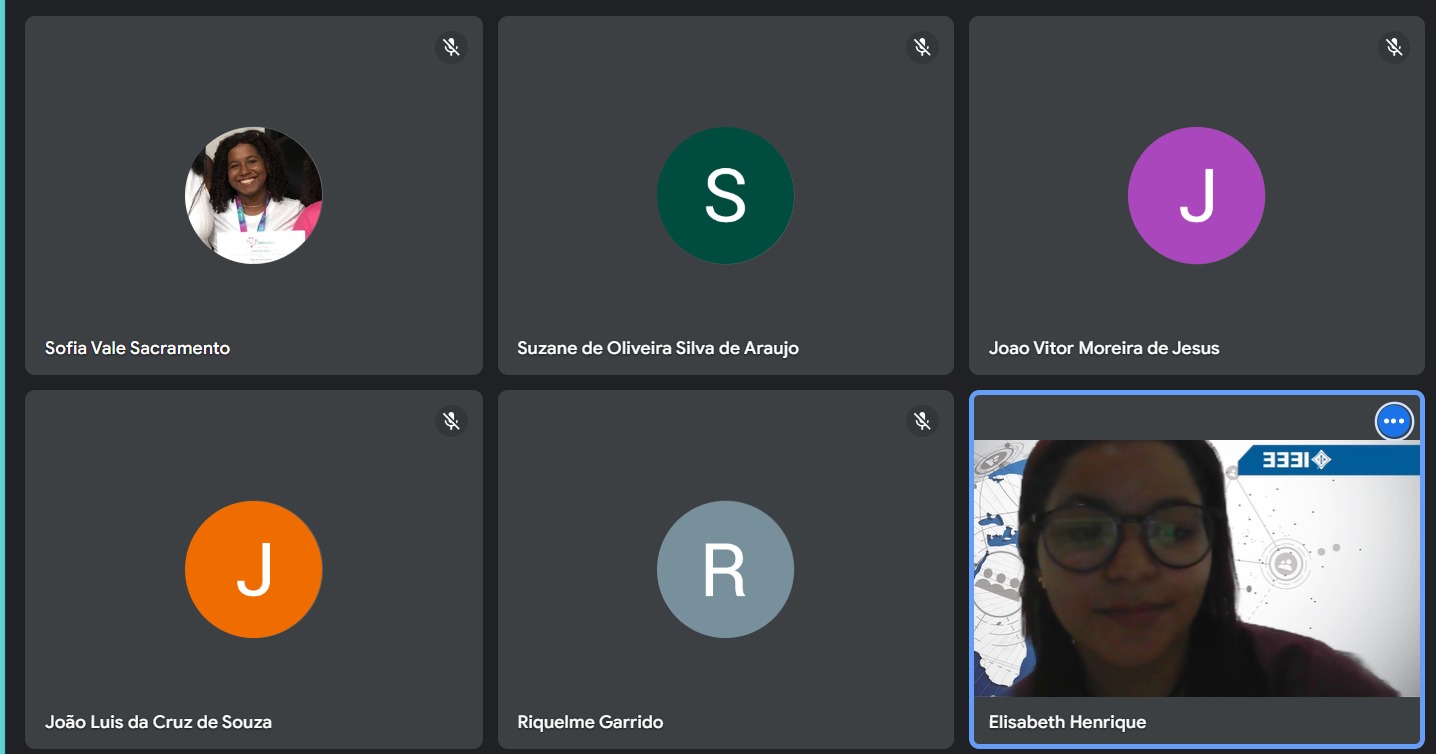
Task: Click the gray R avatar for Riquelme
Action: click(725, 569)
